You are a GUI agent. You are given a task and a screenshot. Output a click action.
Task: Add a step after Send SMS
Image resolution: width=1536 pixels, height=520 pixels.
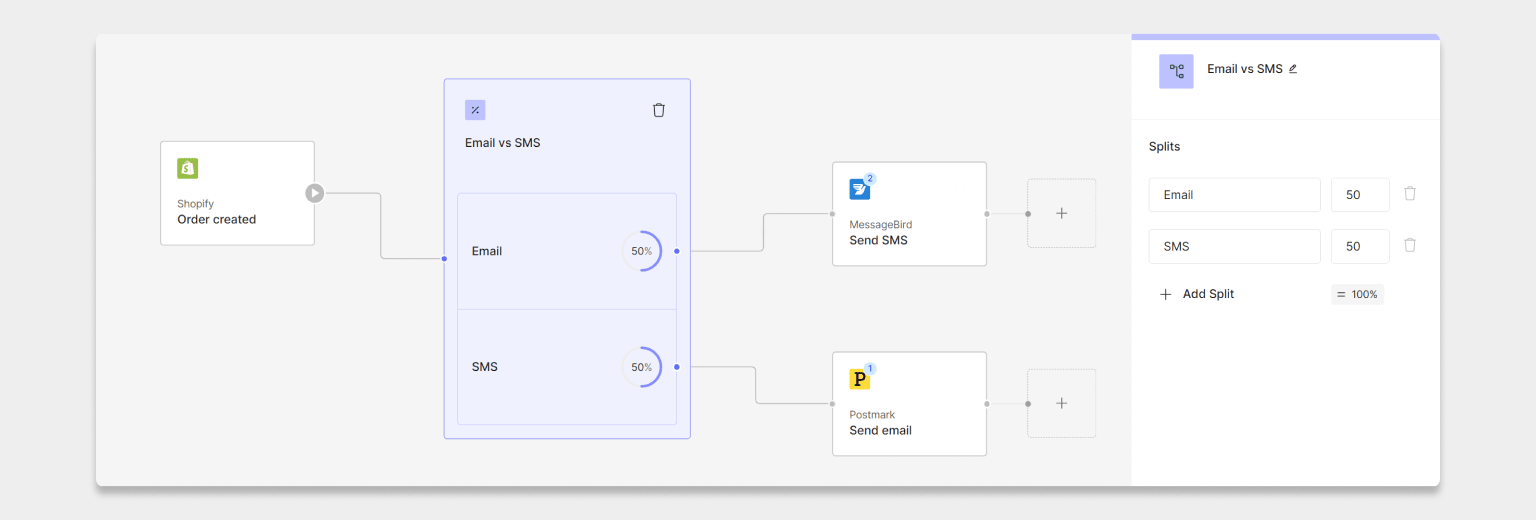click(x=1062, y=213)
